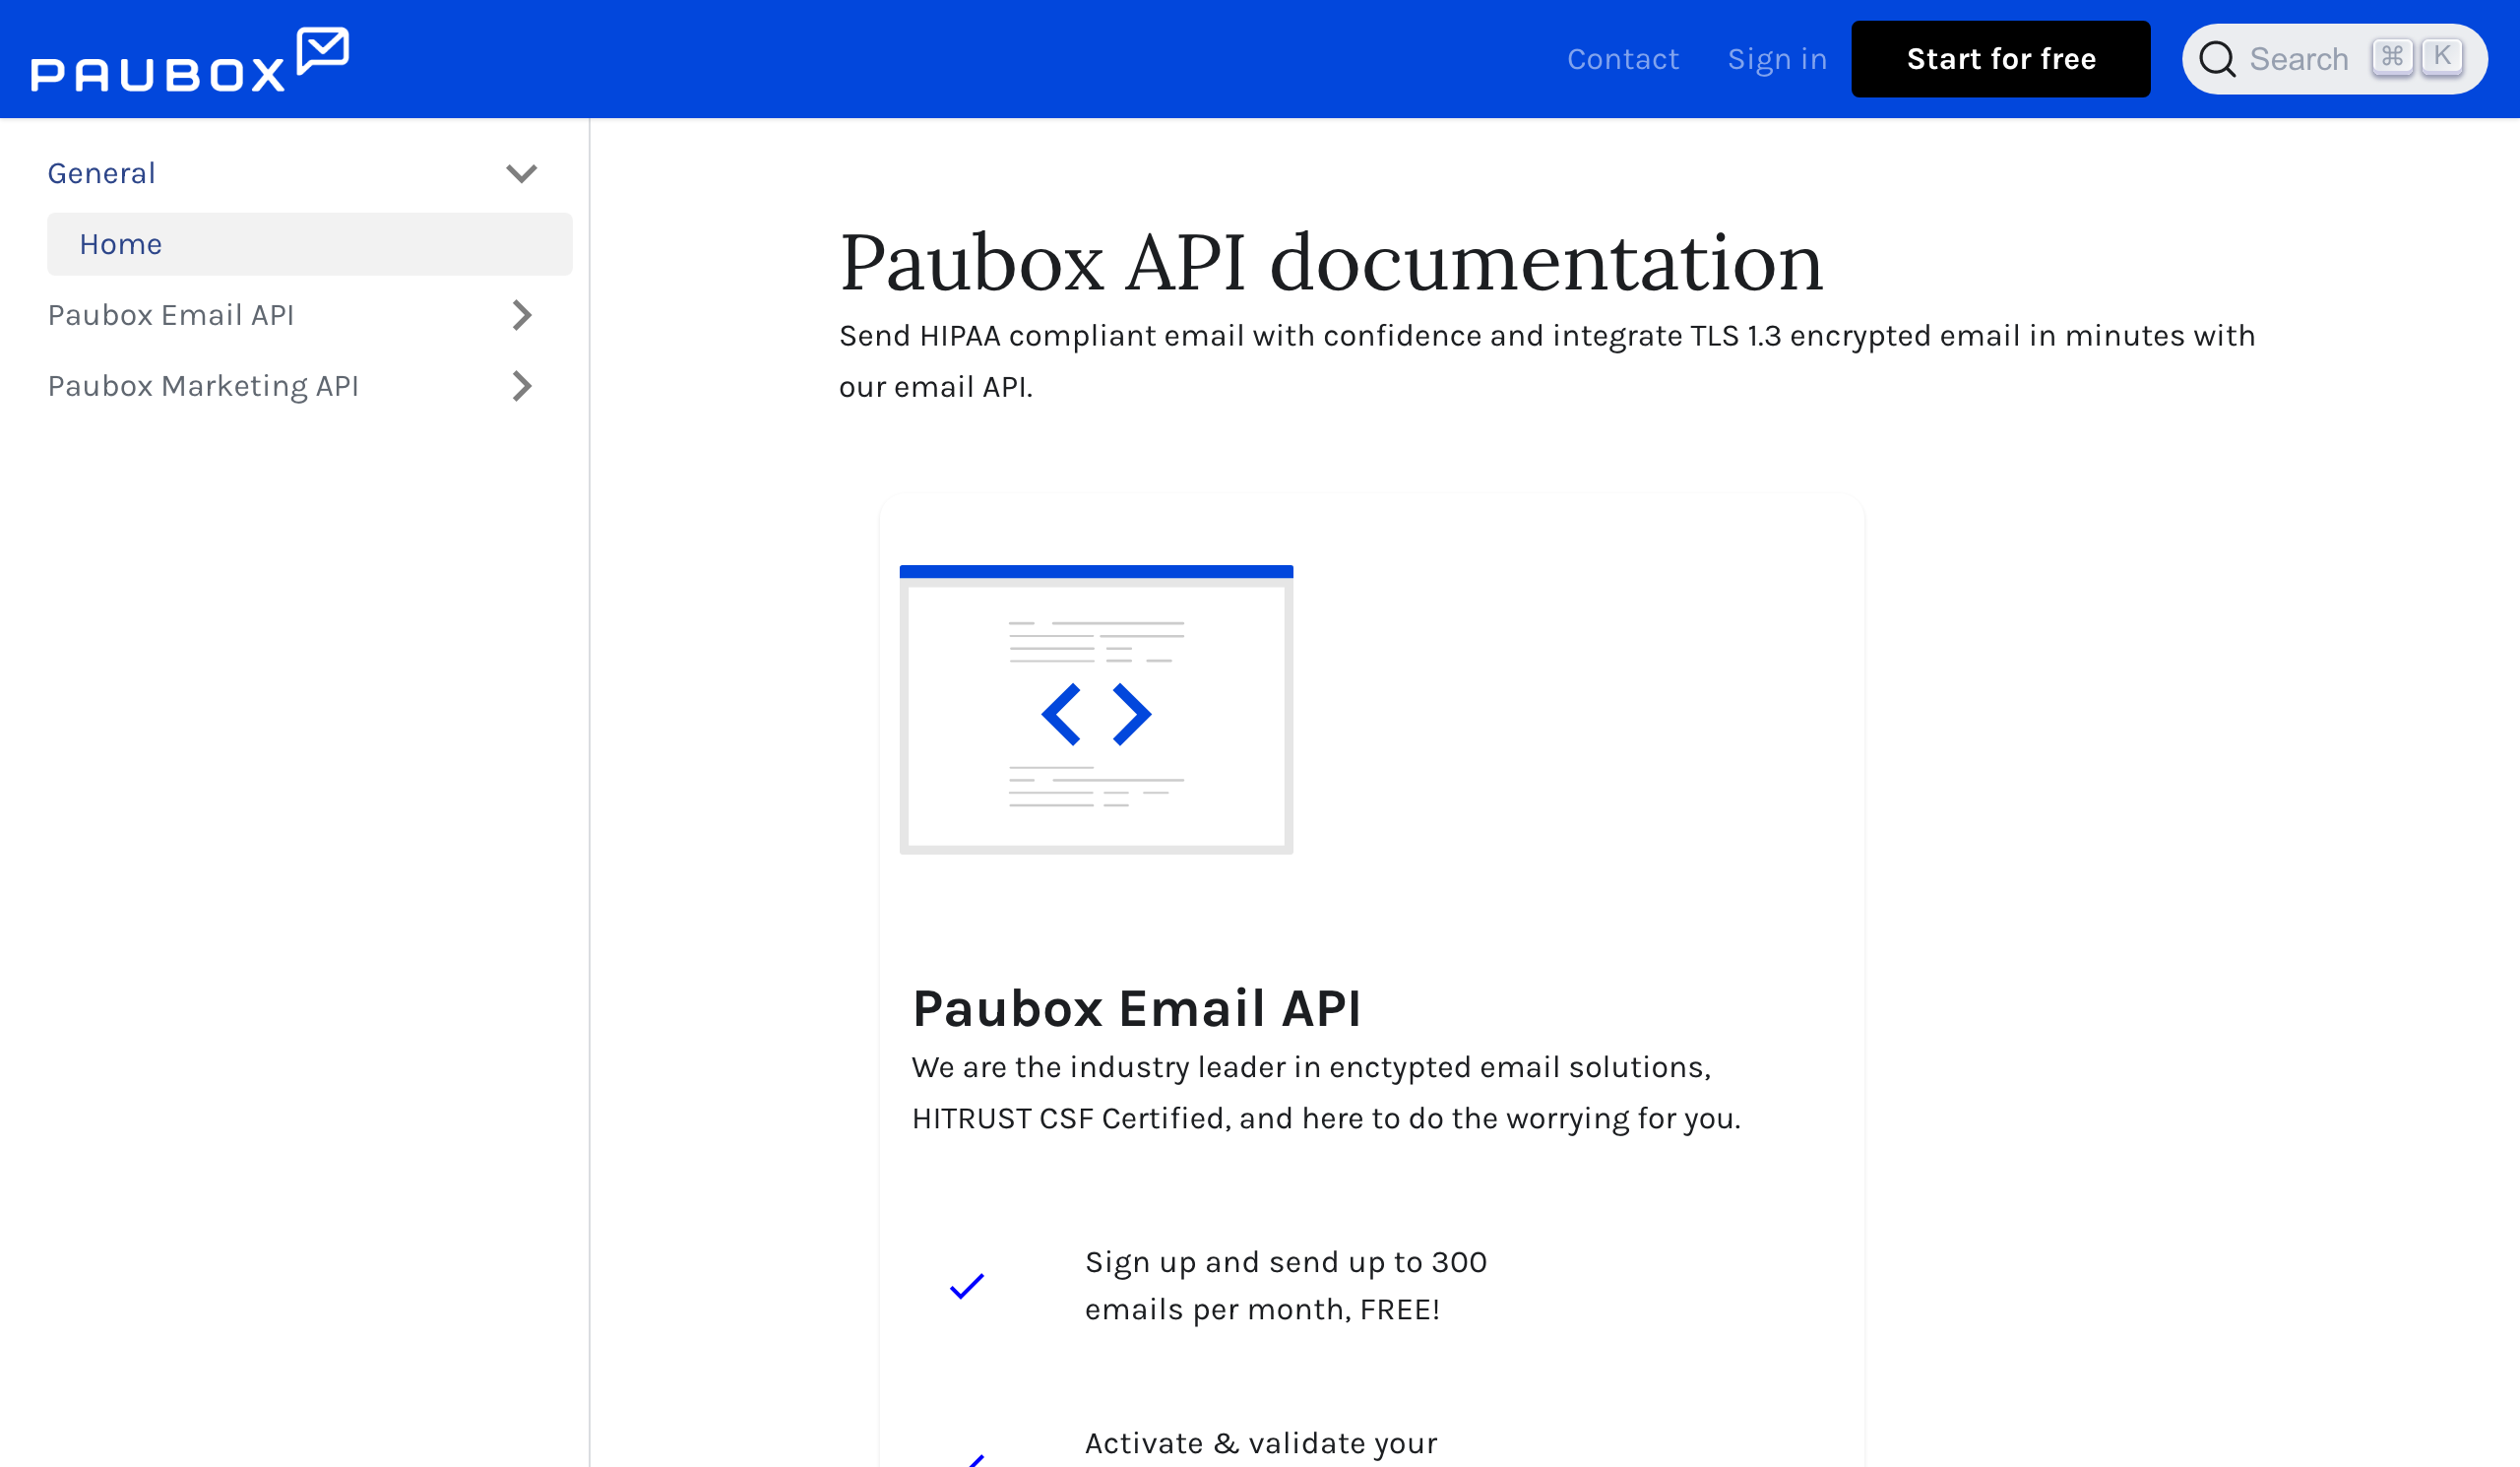Screen dimensions: 2520x1467
Task: Click the K shortcut key badge
Action: pyautogui.click(x=2442, y=56)
